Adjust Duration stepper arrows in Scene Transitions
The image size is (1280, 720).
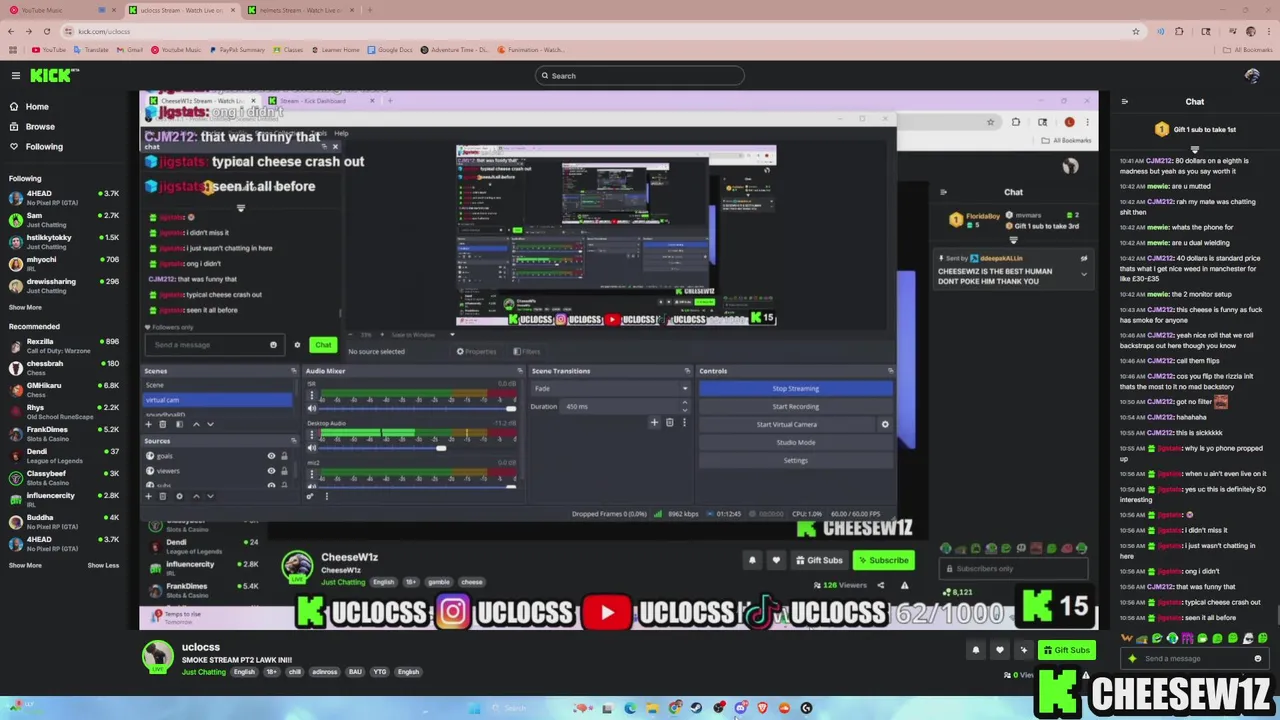pos(684,407)
